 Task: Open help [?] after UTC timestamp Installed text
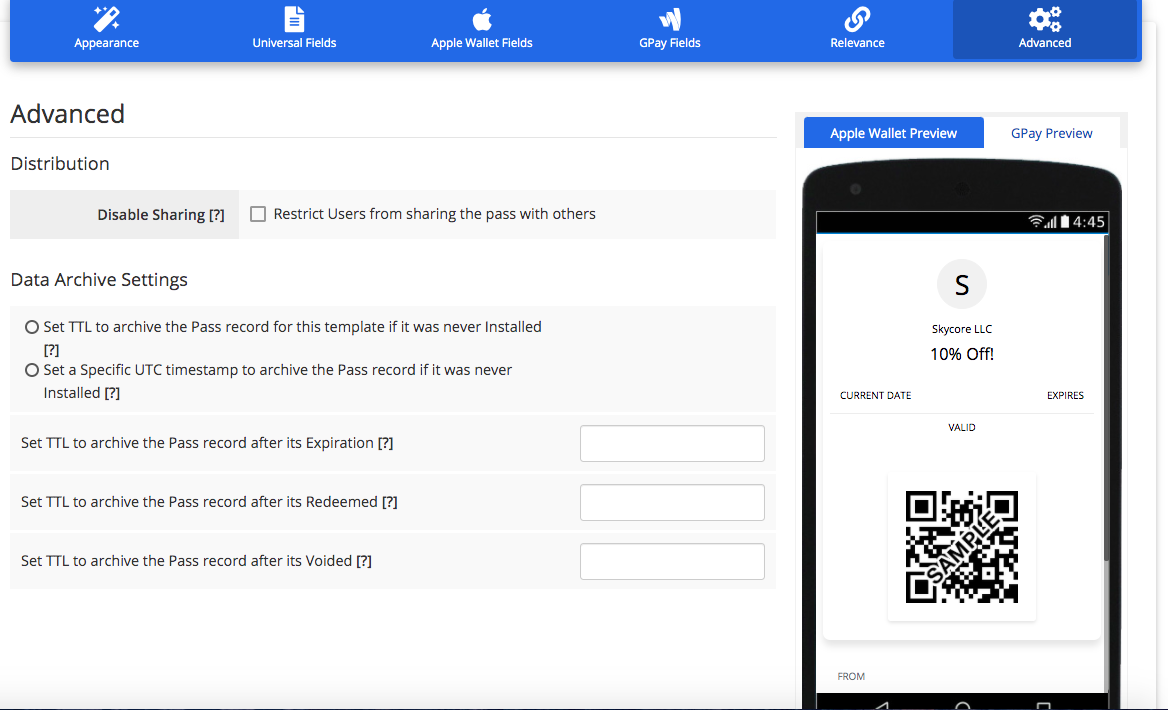(112, 393)
